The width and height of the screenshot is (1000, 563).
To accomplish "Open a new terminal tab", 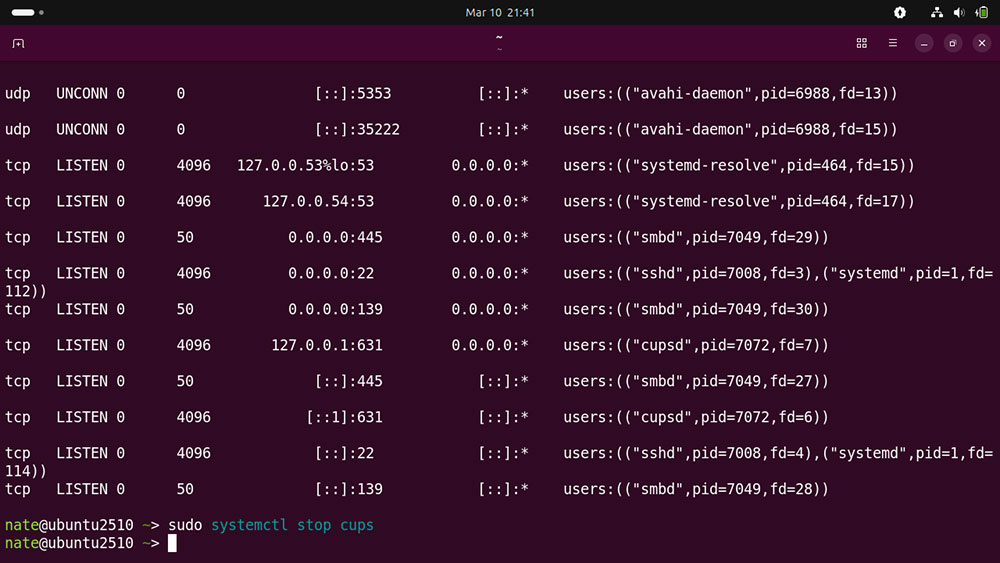I will pyautogui.click(x=18, y=43).
